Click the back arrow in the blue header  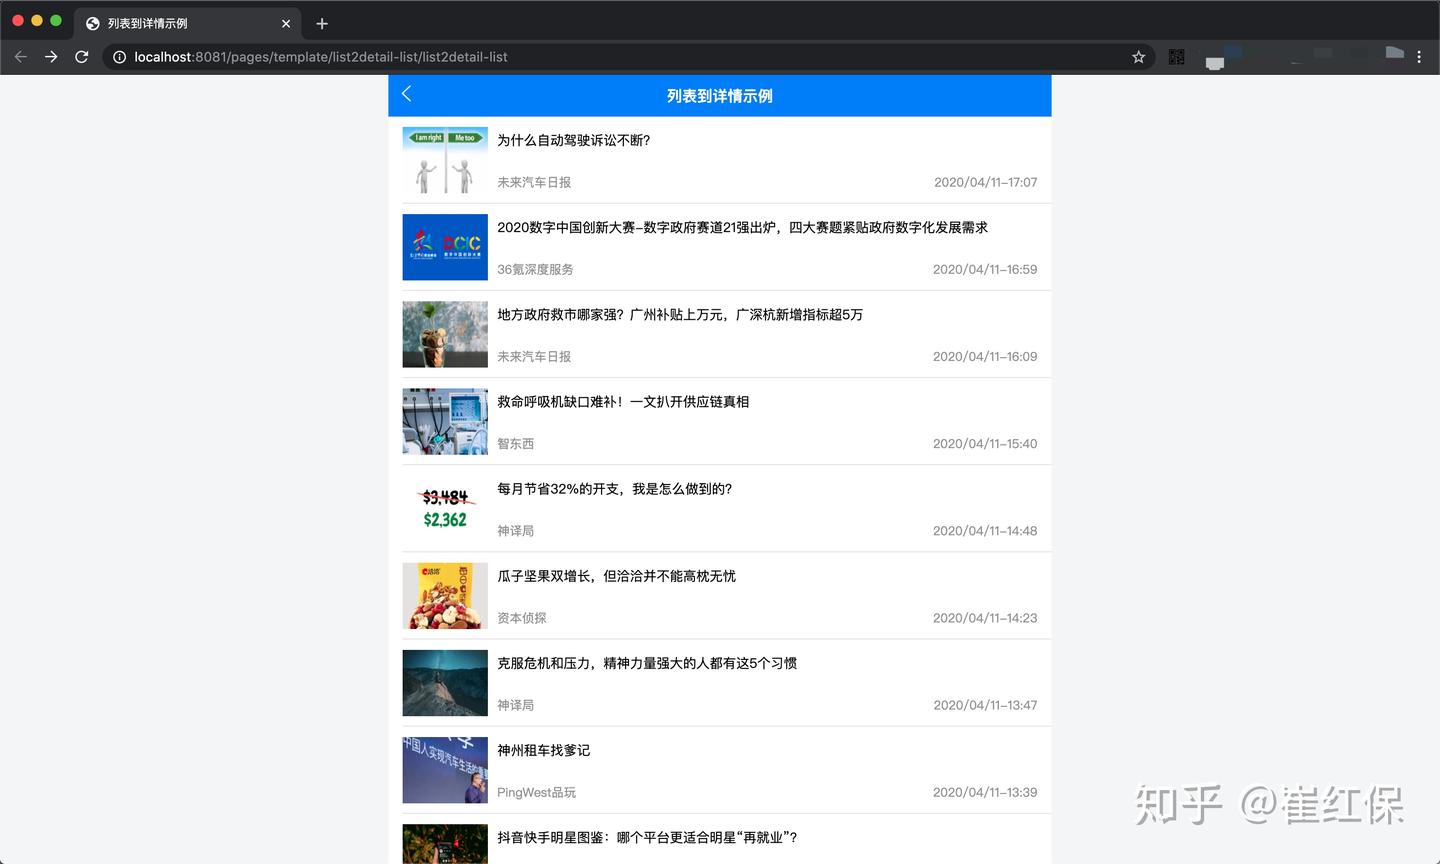[406, 93]
